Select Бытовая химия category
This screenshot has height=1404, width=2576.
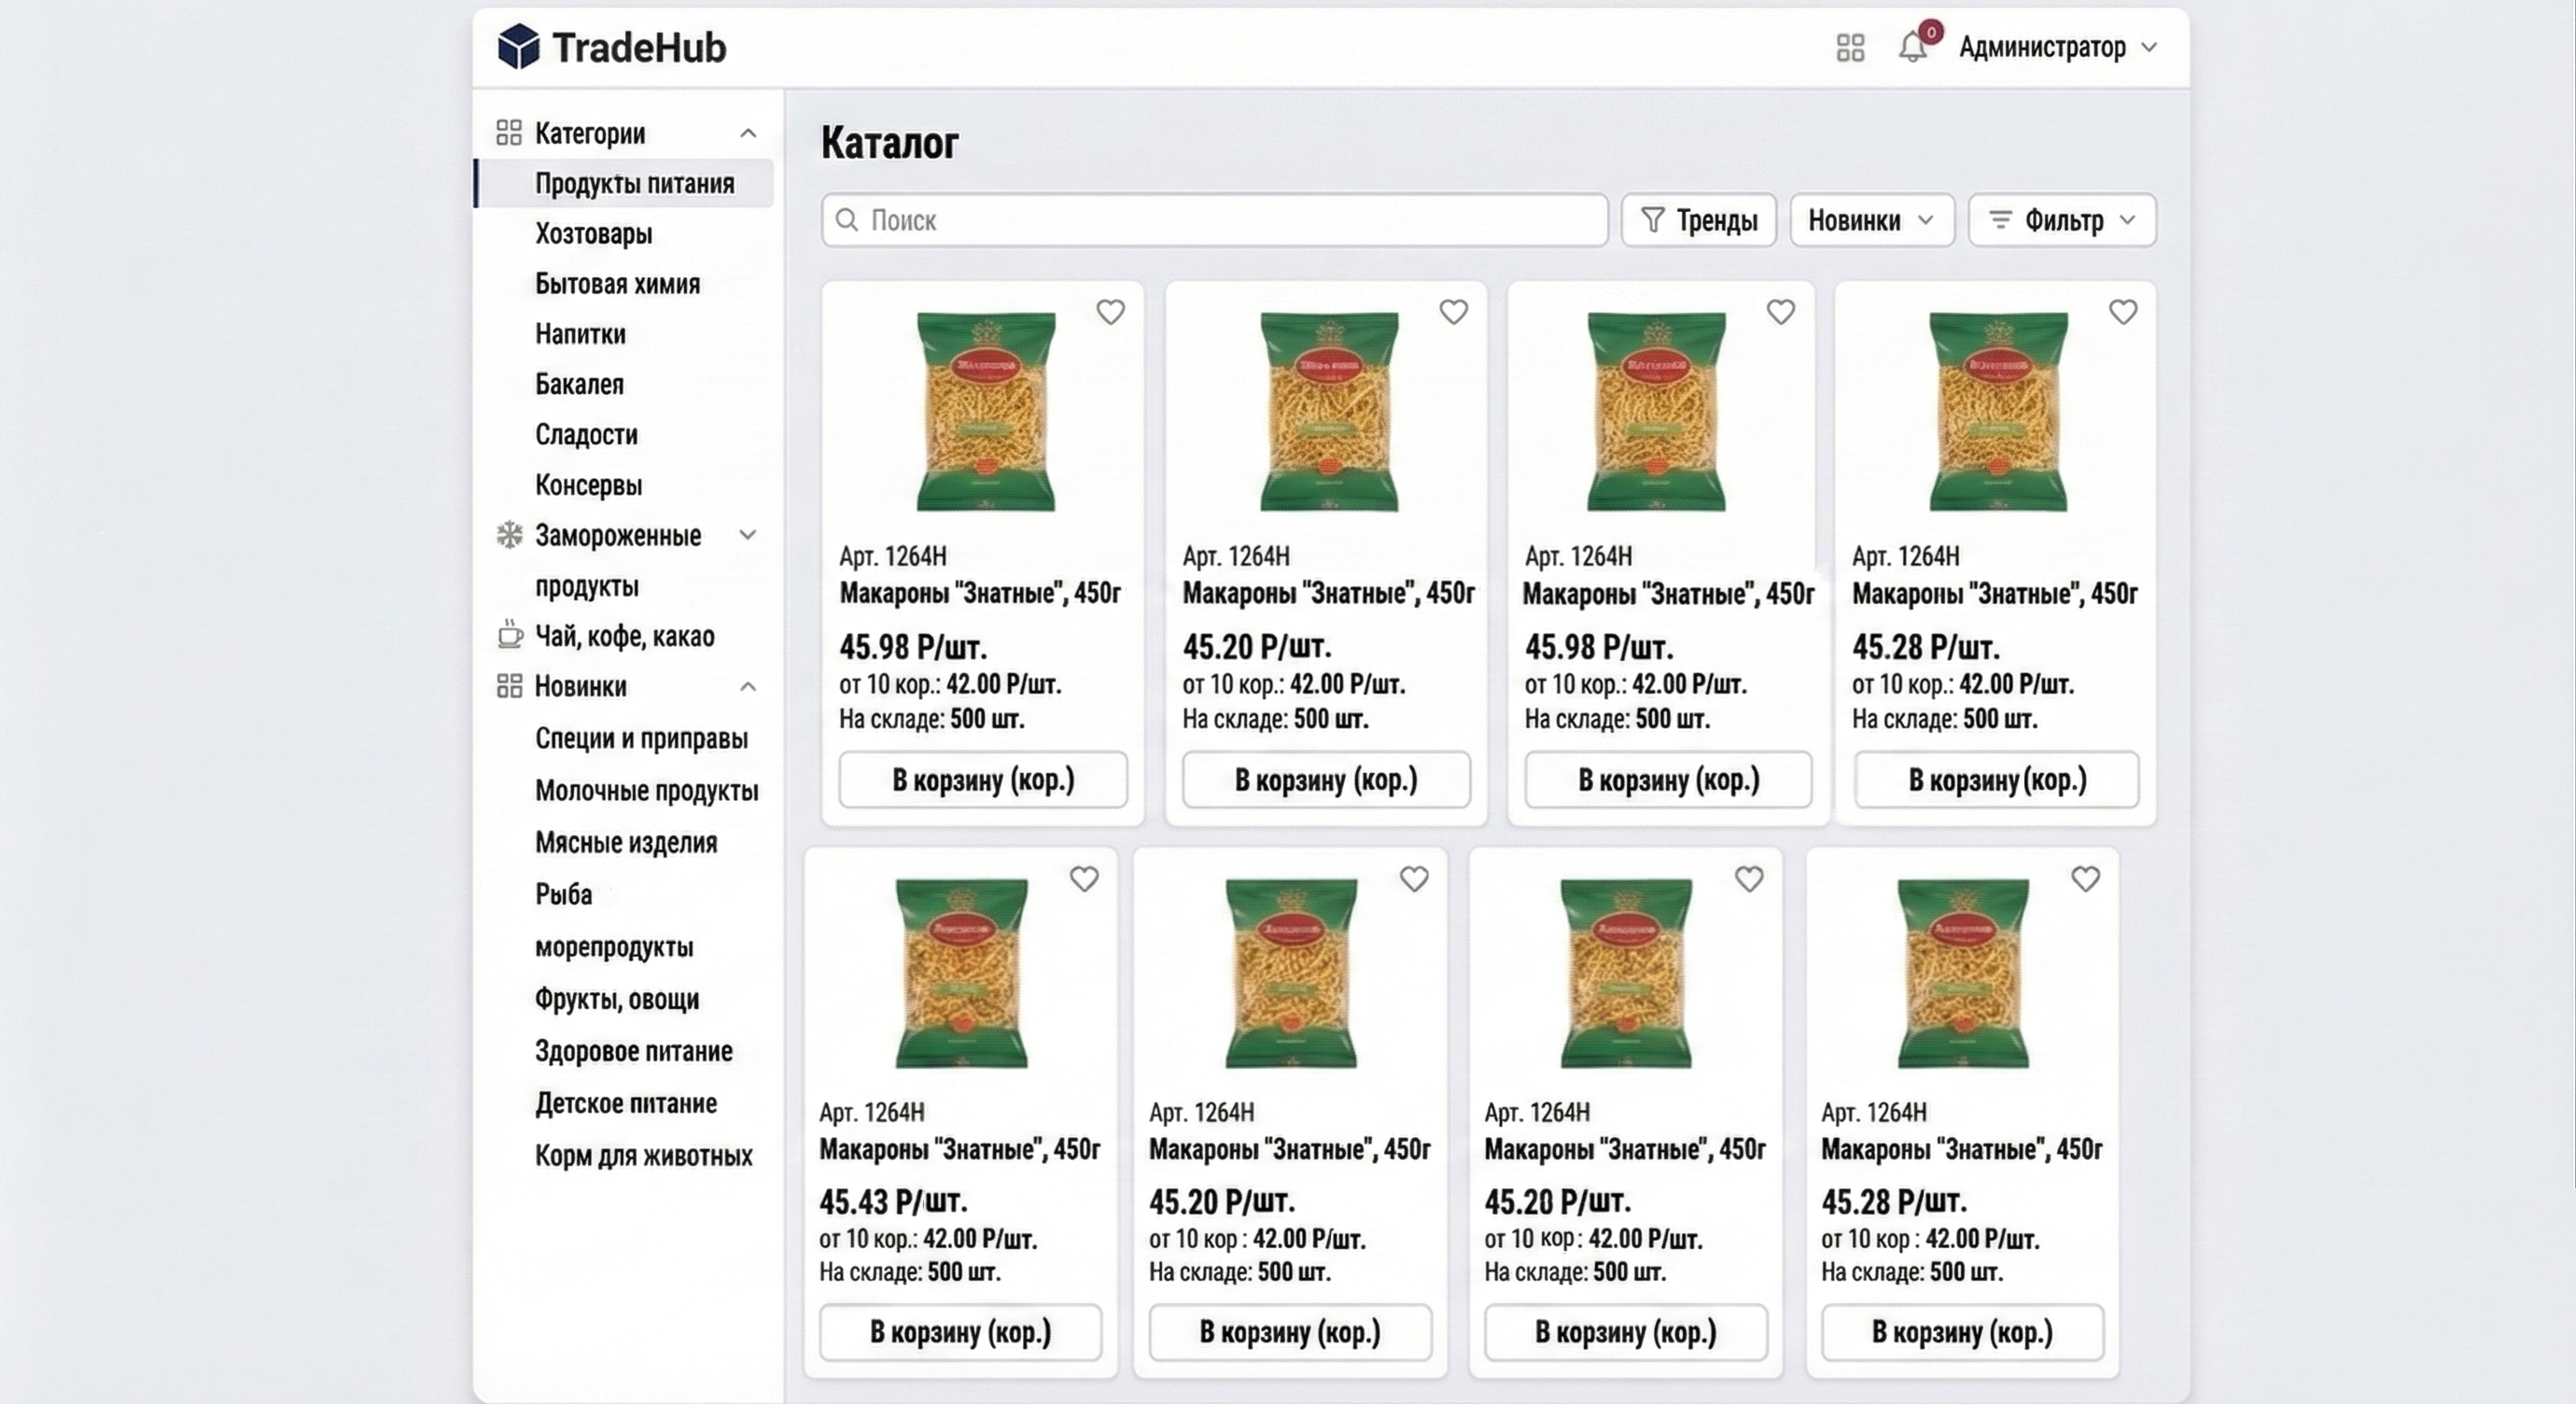pos(617,284)
